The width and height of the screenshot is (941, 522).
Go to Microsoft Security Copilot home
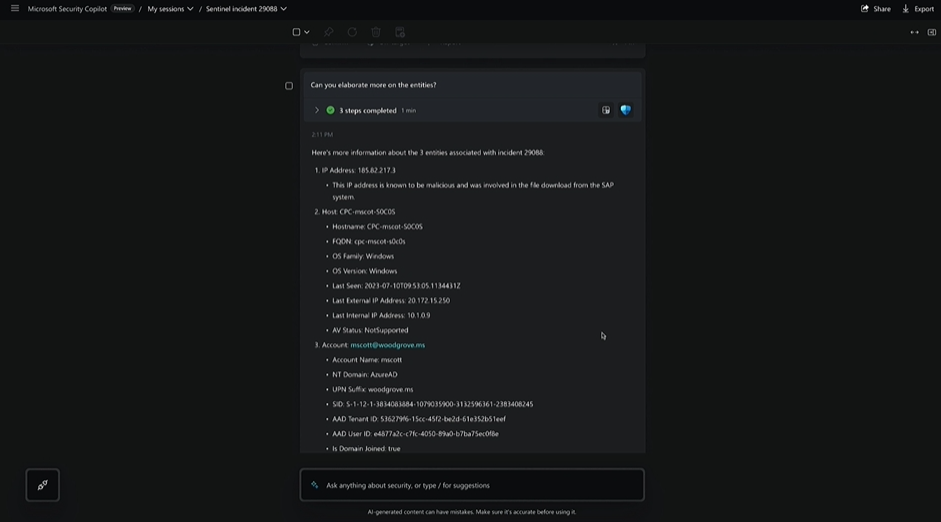[x=67, y=9]
